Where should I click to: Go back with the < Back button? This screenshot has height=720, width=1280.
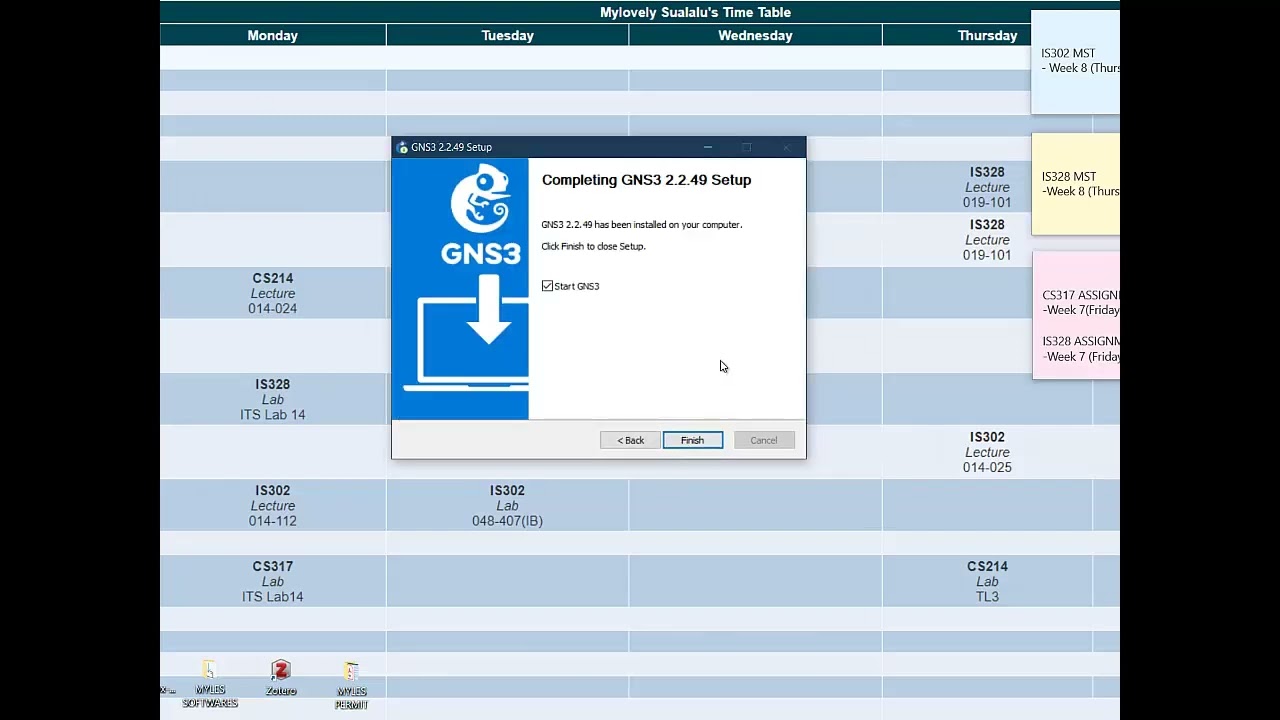[630, 440]
